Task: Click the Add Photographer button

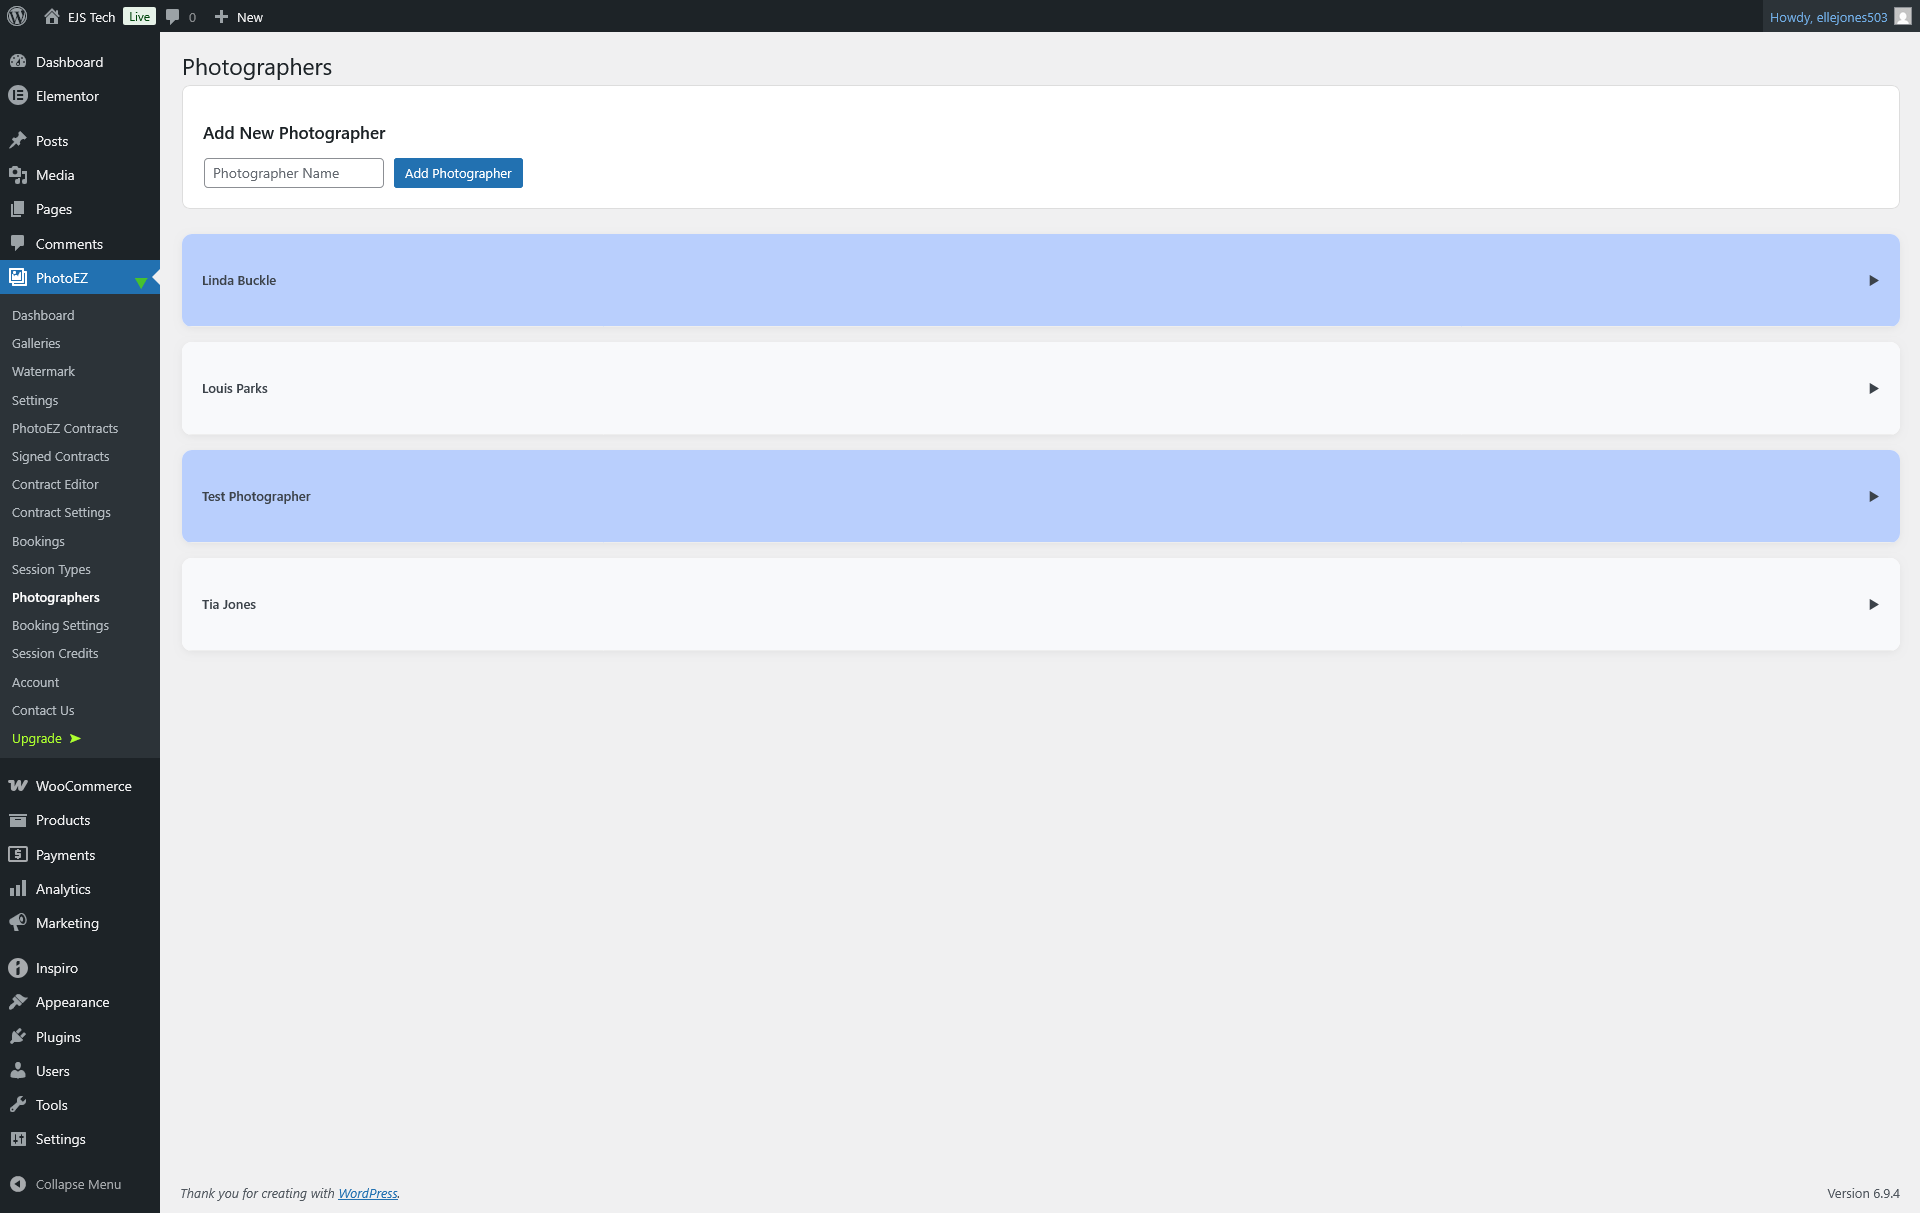Action: coord(458,173)
